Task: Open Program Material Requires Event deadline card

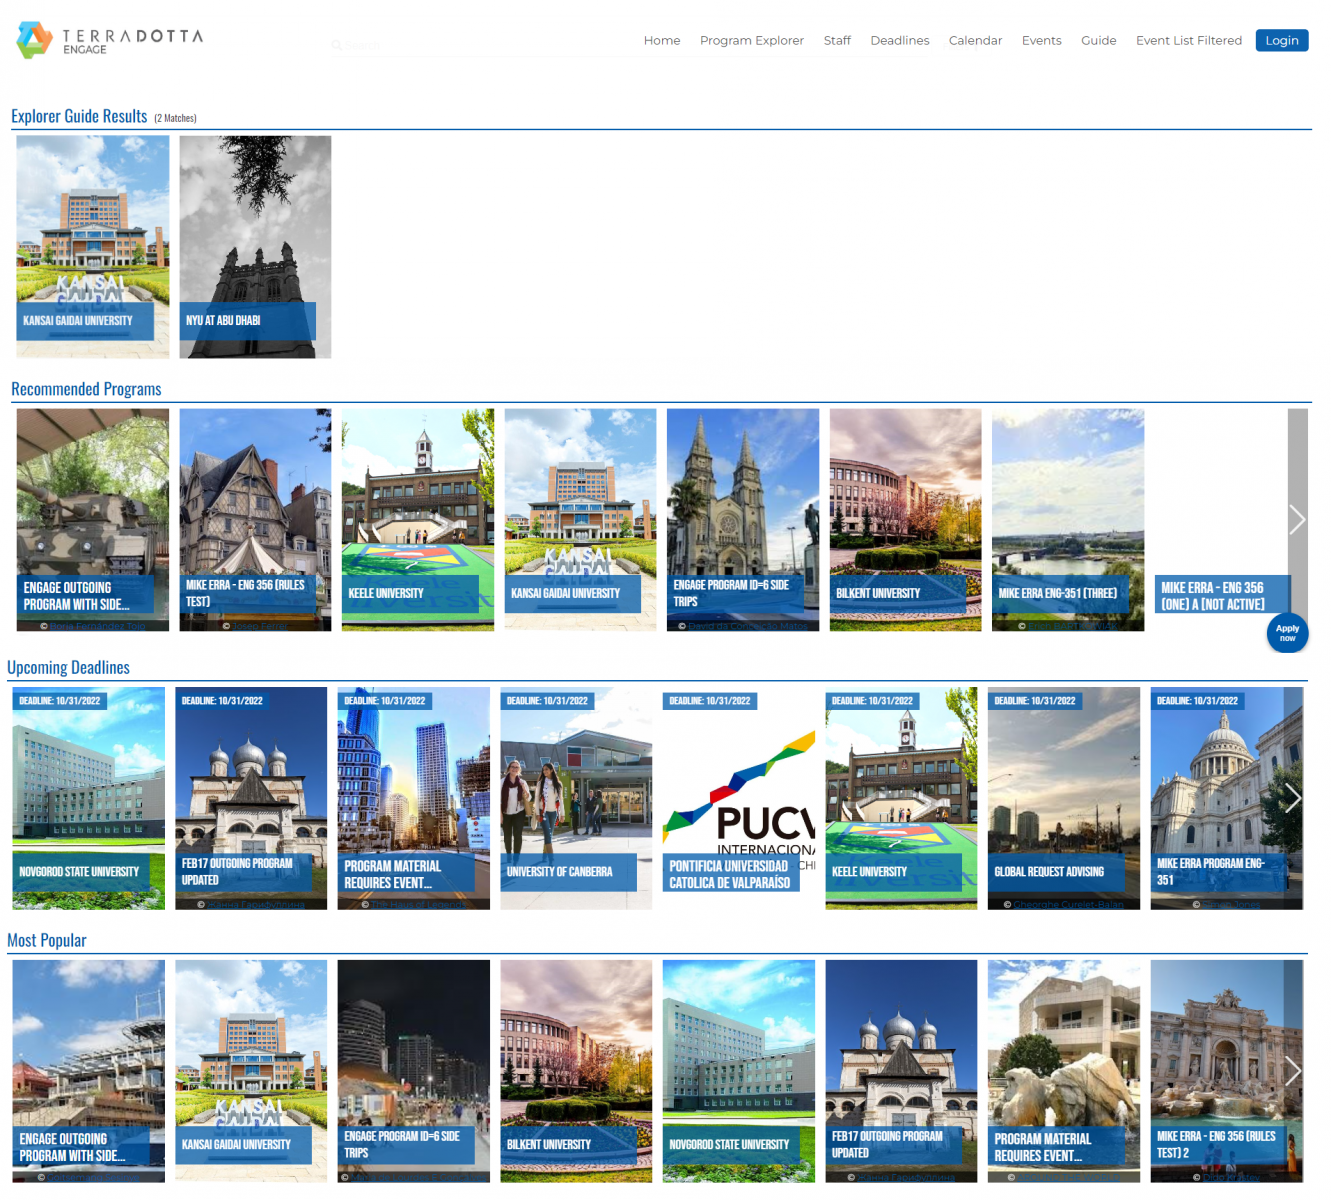Action: [x=414, y=798]
